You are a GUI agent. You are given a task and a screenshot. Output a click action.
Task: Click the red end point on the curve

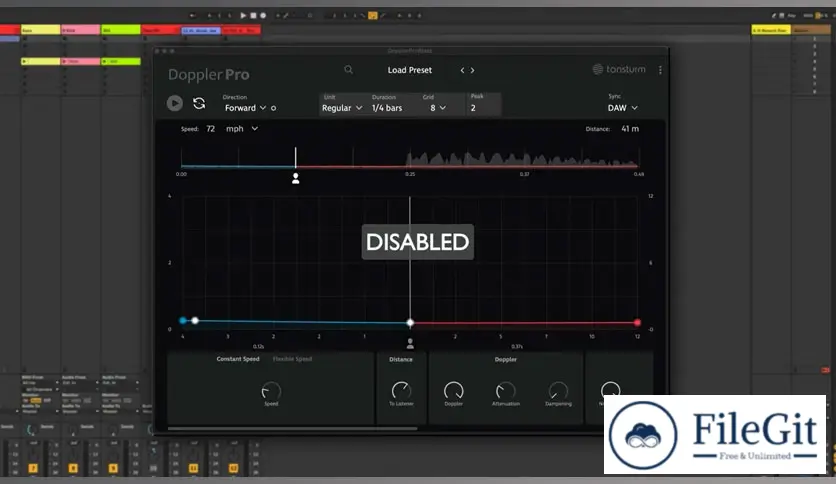coord(637,322)
